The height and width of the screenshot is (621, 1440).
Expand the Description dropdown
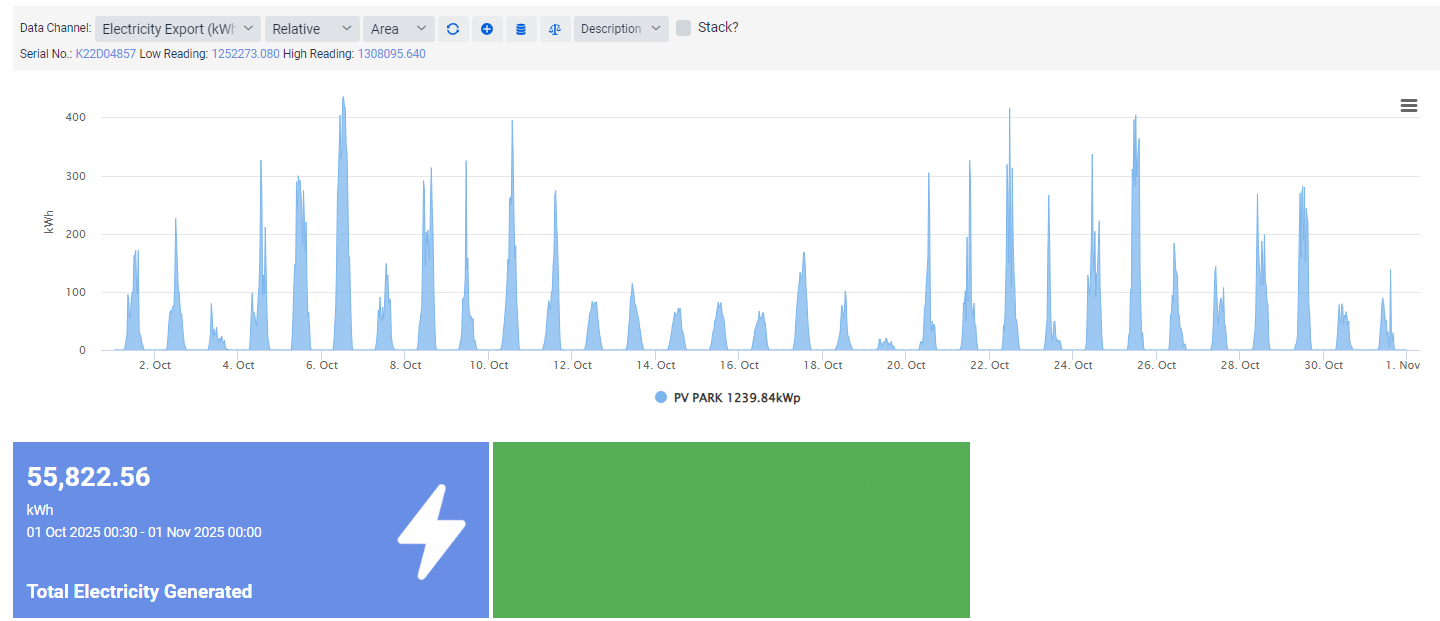621,29
